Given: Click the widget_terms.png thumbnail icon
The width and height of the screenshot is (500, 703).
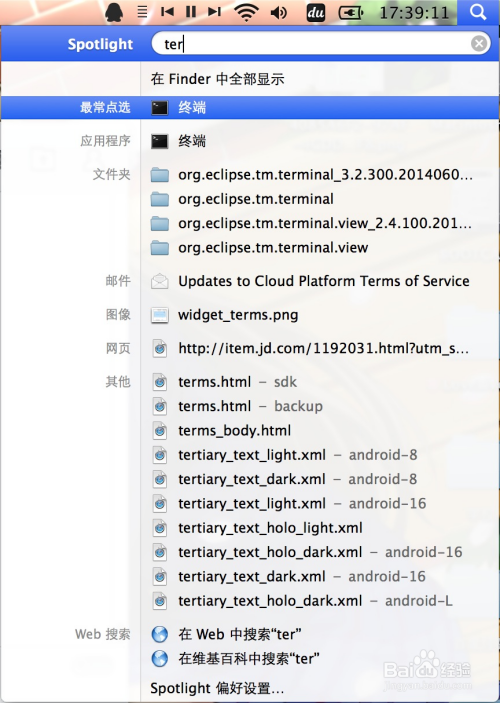Looking at the screenshot, I should pyautogui.click(x=160, y=315).
